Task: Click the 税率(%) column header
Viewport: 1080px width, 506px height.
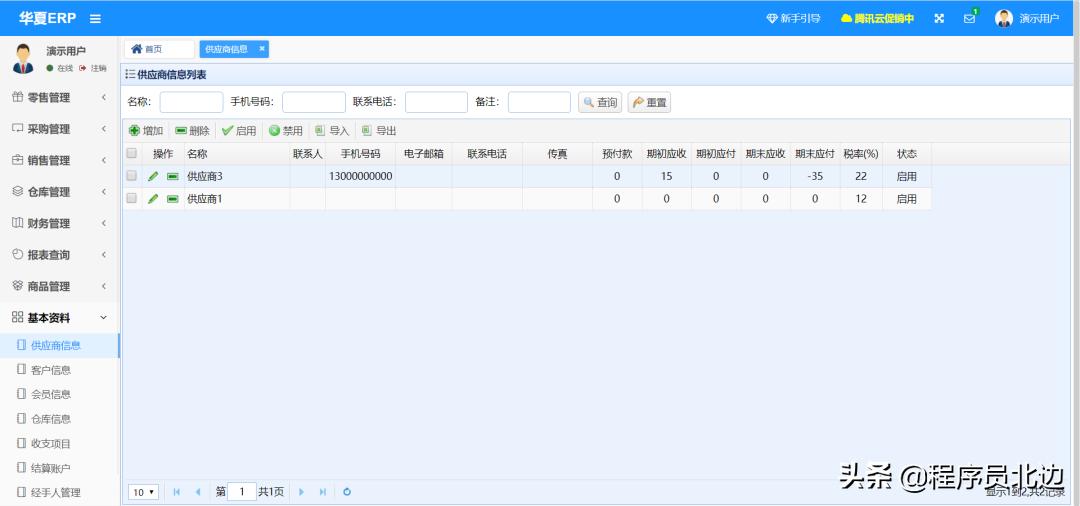Action: (x=861, y=154)
